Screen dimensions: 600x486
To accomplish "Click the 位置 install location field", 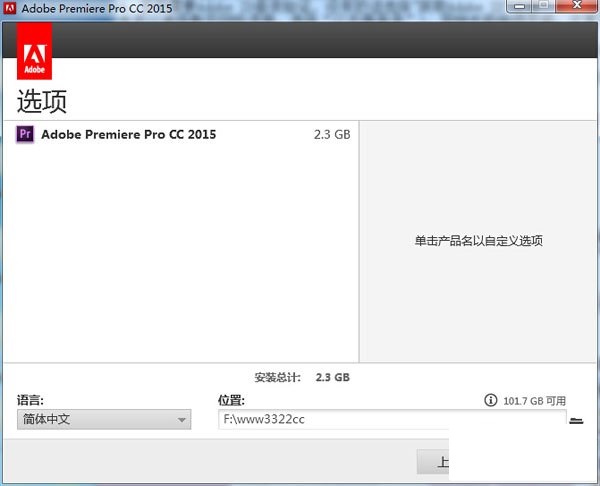I will pos(390,420).
